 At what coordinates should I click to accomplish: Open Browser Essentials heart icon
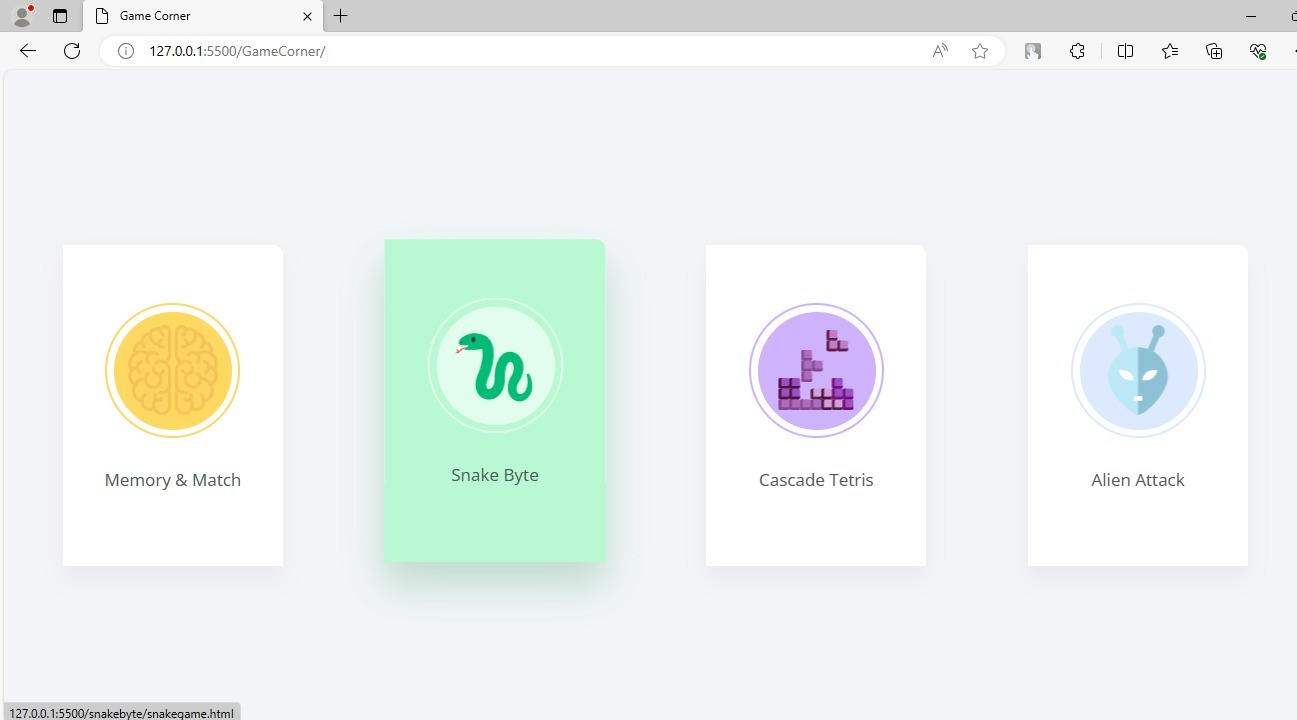(1258, 50)
